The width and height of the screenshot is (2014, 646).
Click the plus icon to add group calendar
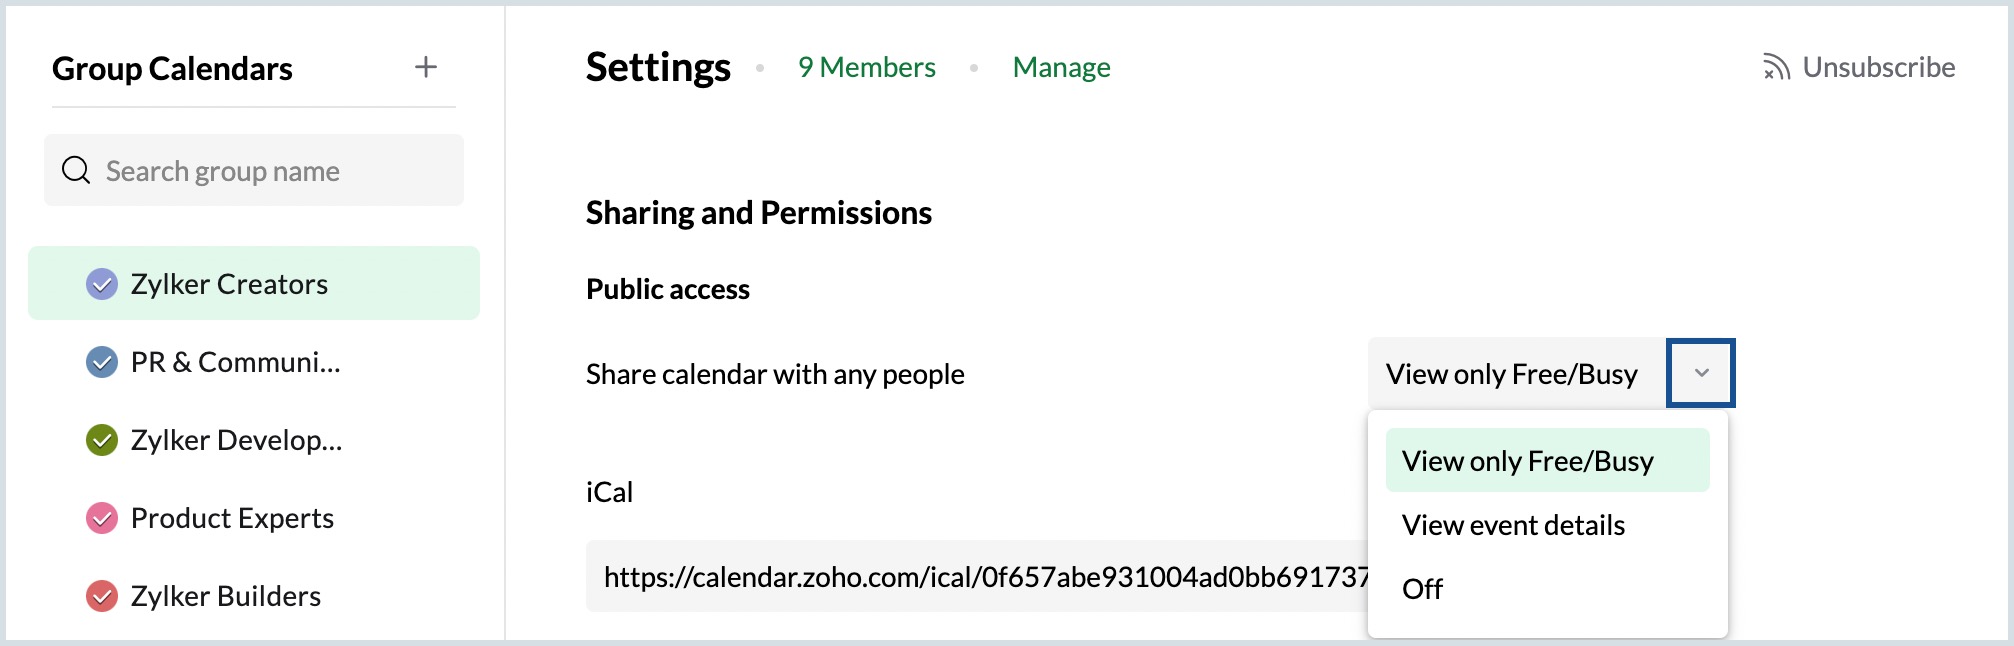pyautogui.click(x=426, y=67)
